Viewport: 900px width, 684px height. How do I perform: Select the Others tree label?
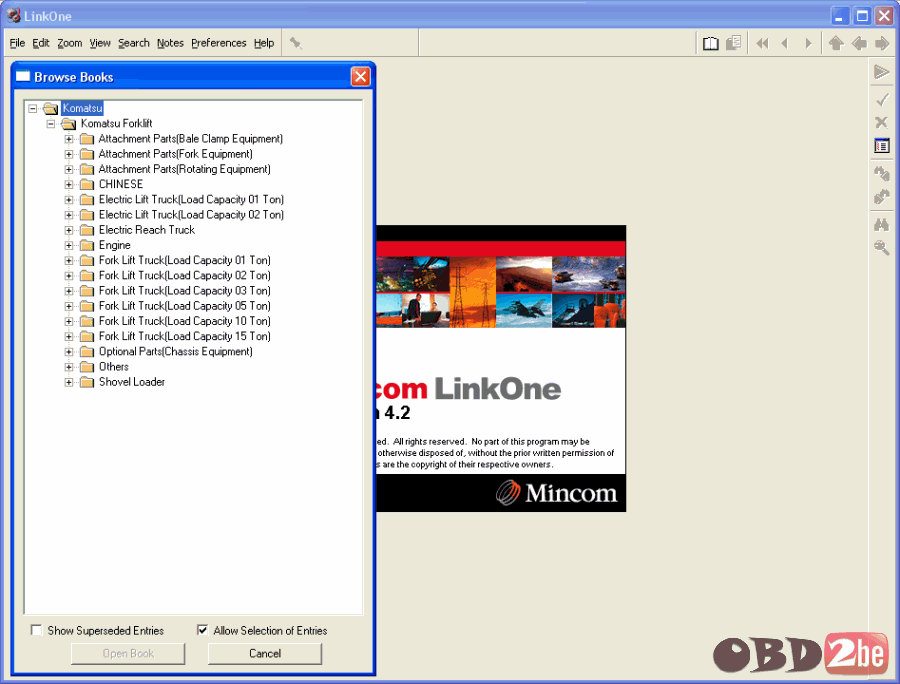(x=114, y=367)
